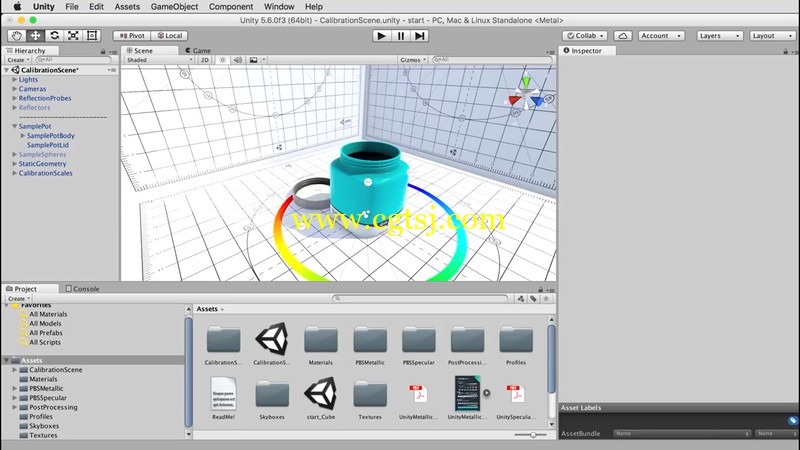800x450 pixels.
Task: Start Play mode
Action: pos(381,36)
